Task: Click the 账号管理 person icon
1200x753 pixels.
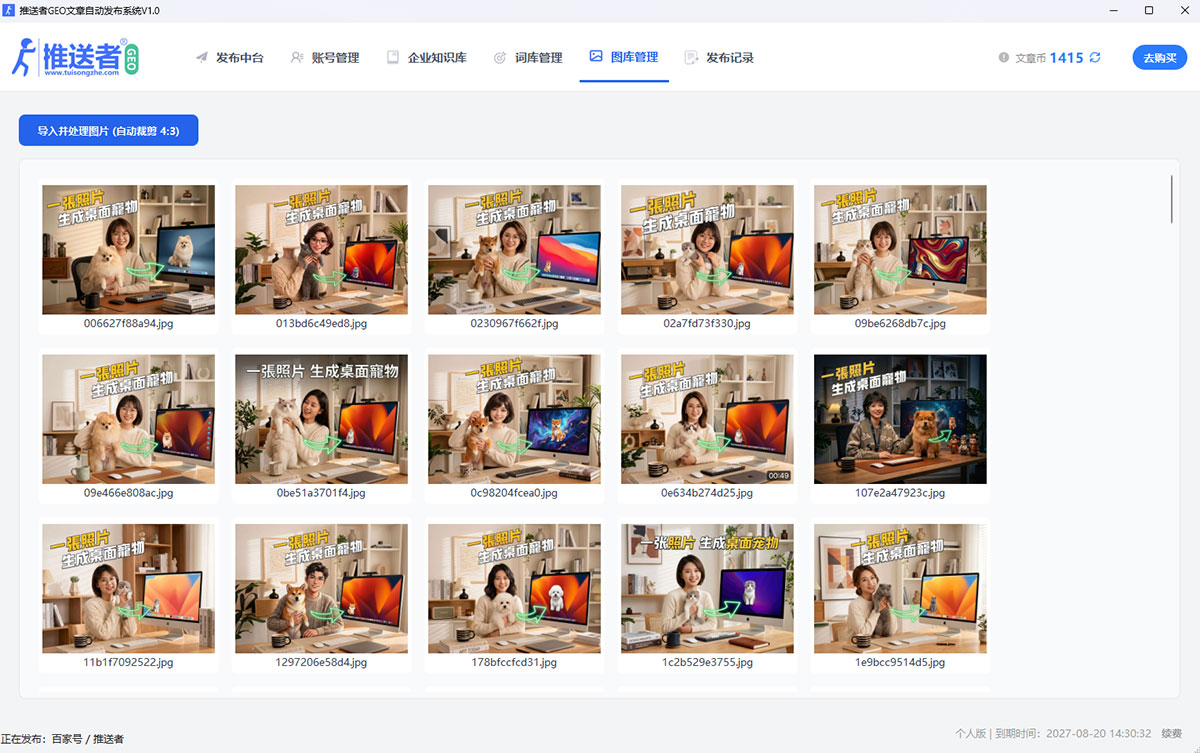Action: [x=297, y=58]
